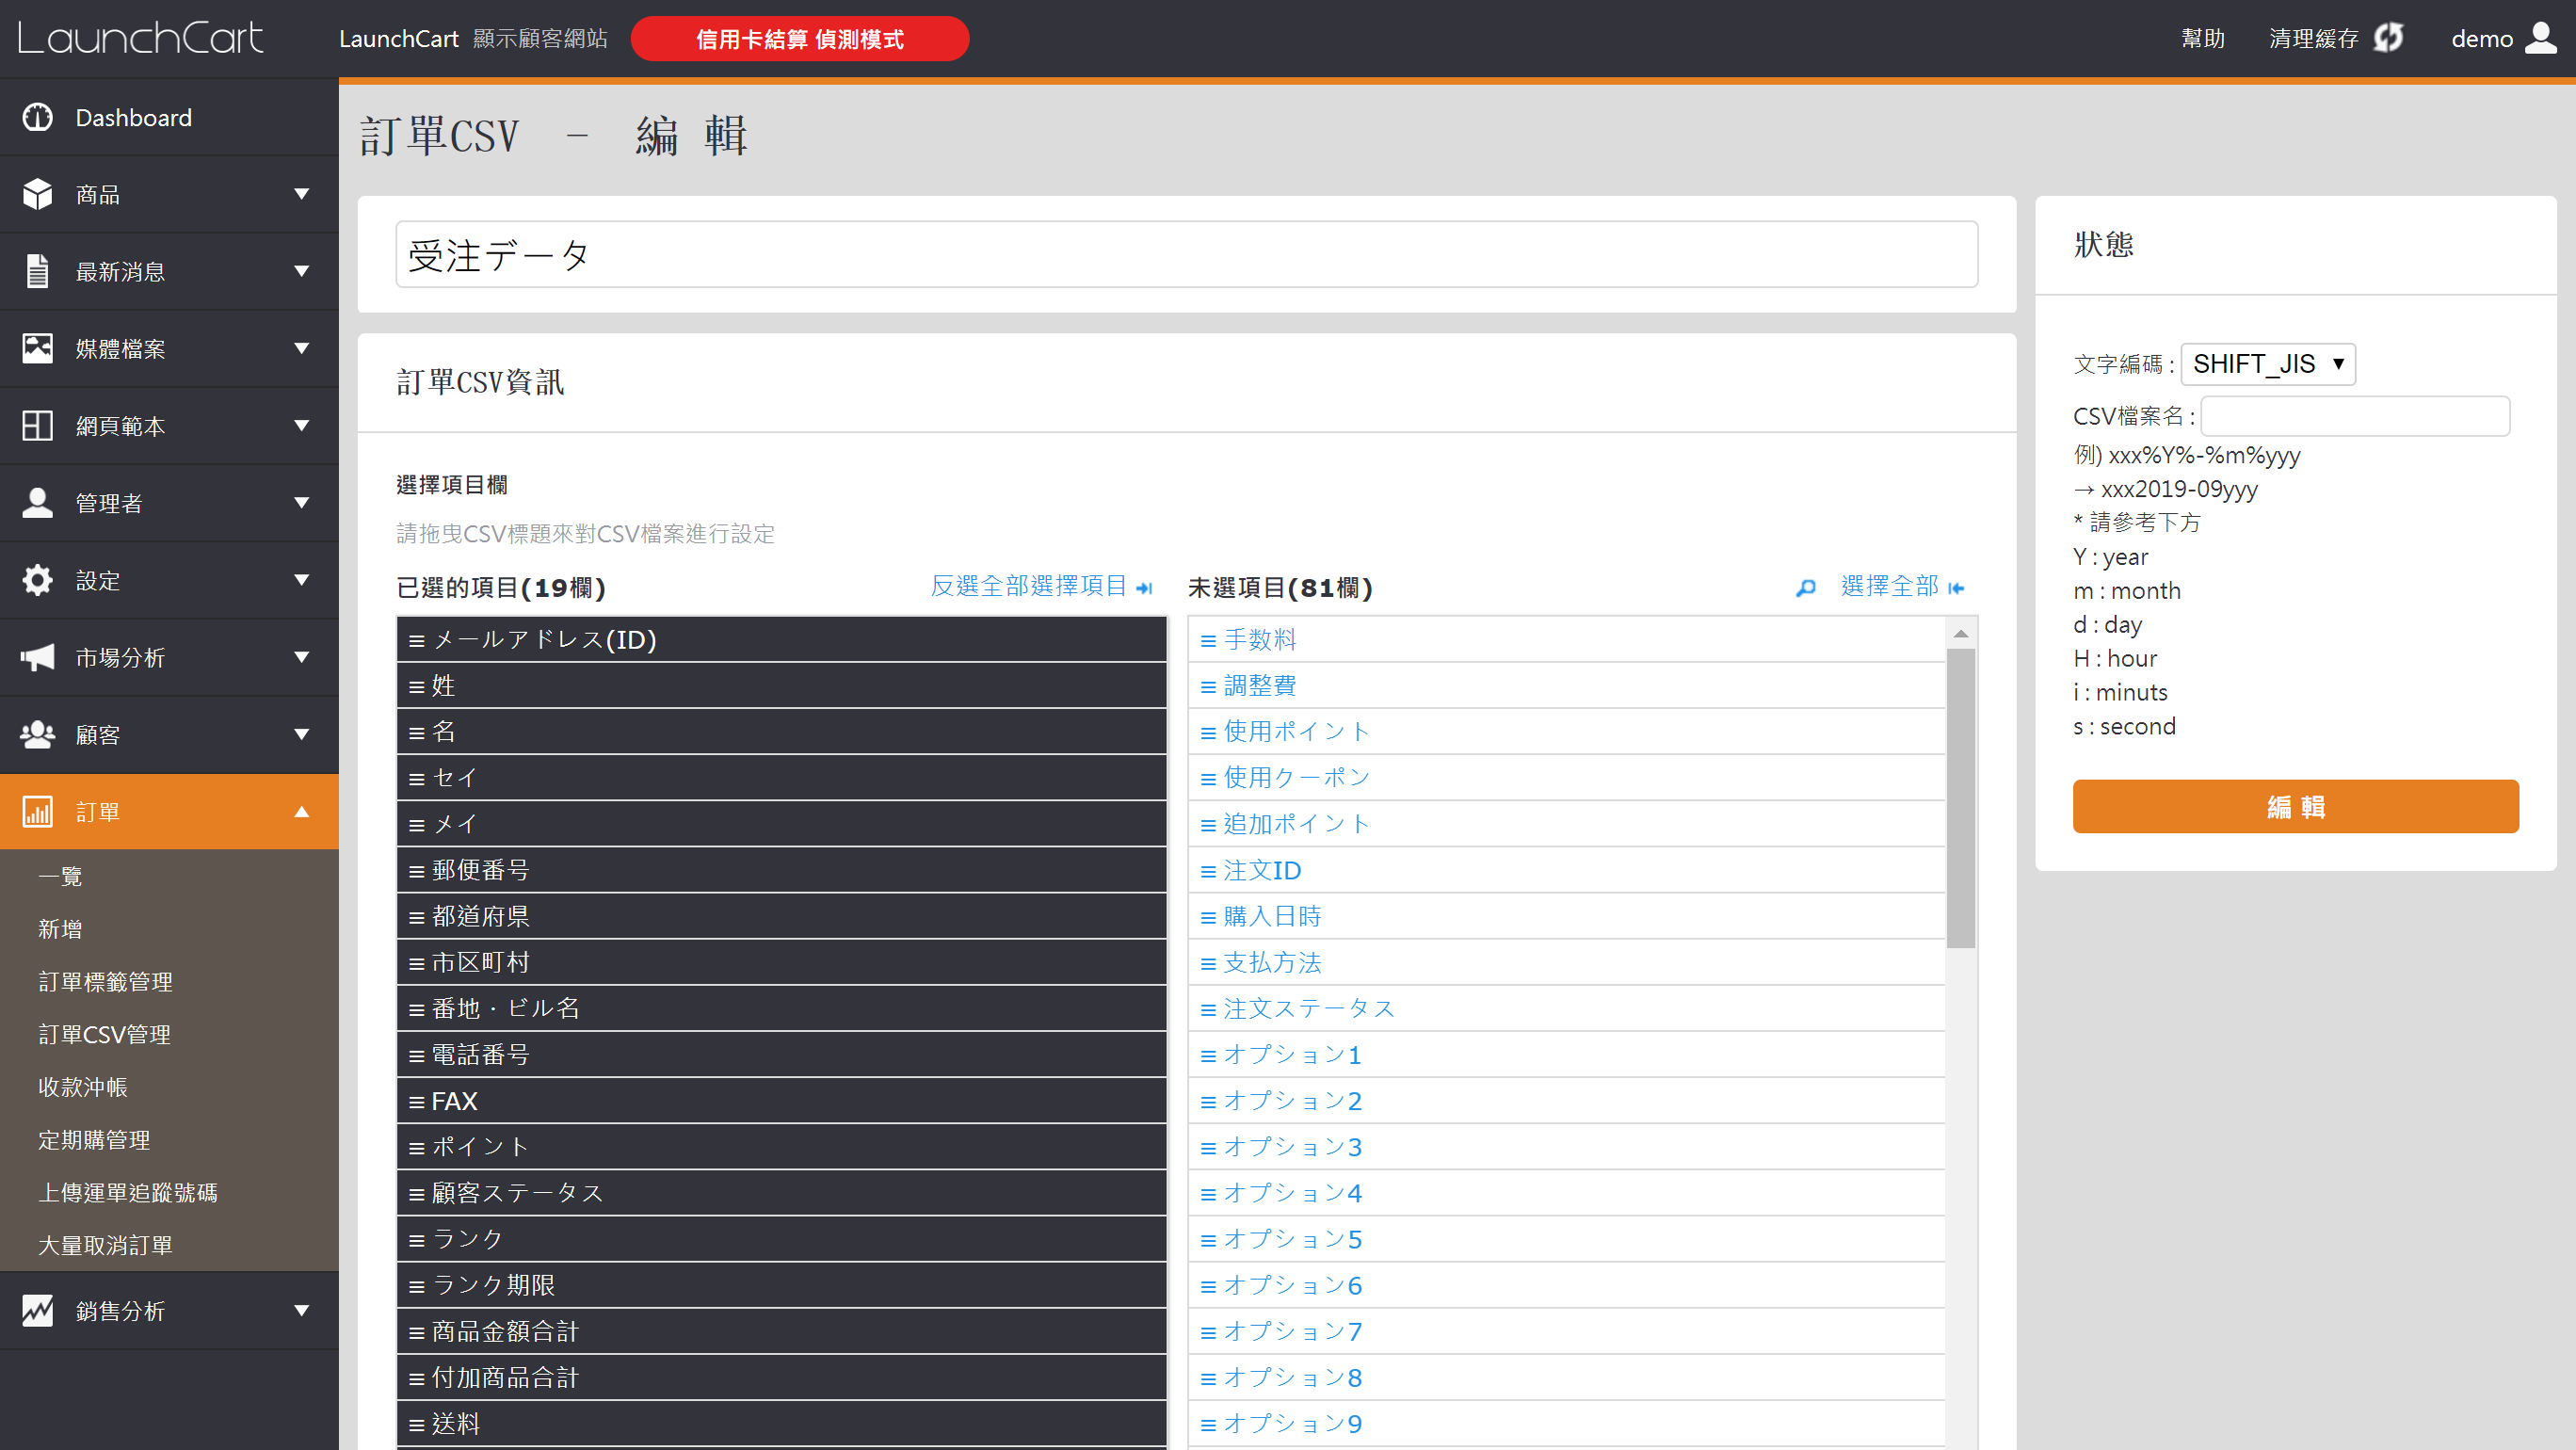Viewport: 2576px width, 1450px height.
Task: Open 定期購管理 submenu item
Action: coord(94,1141)
